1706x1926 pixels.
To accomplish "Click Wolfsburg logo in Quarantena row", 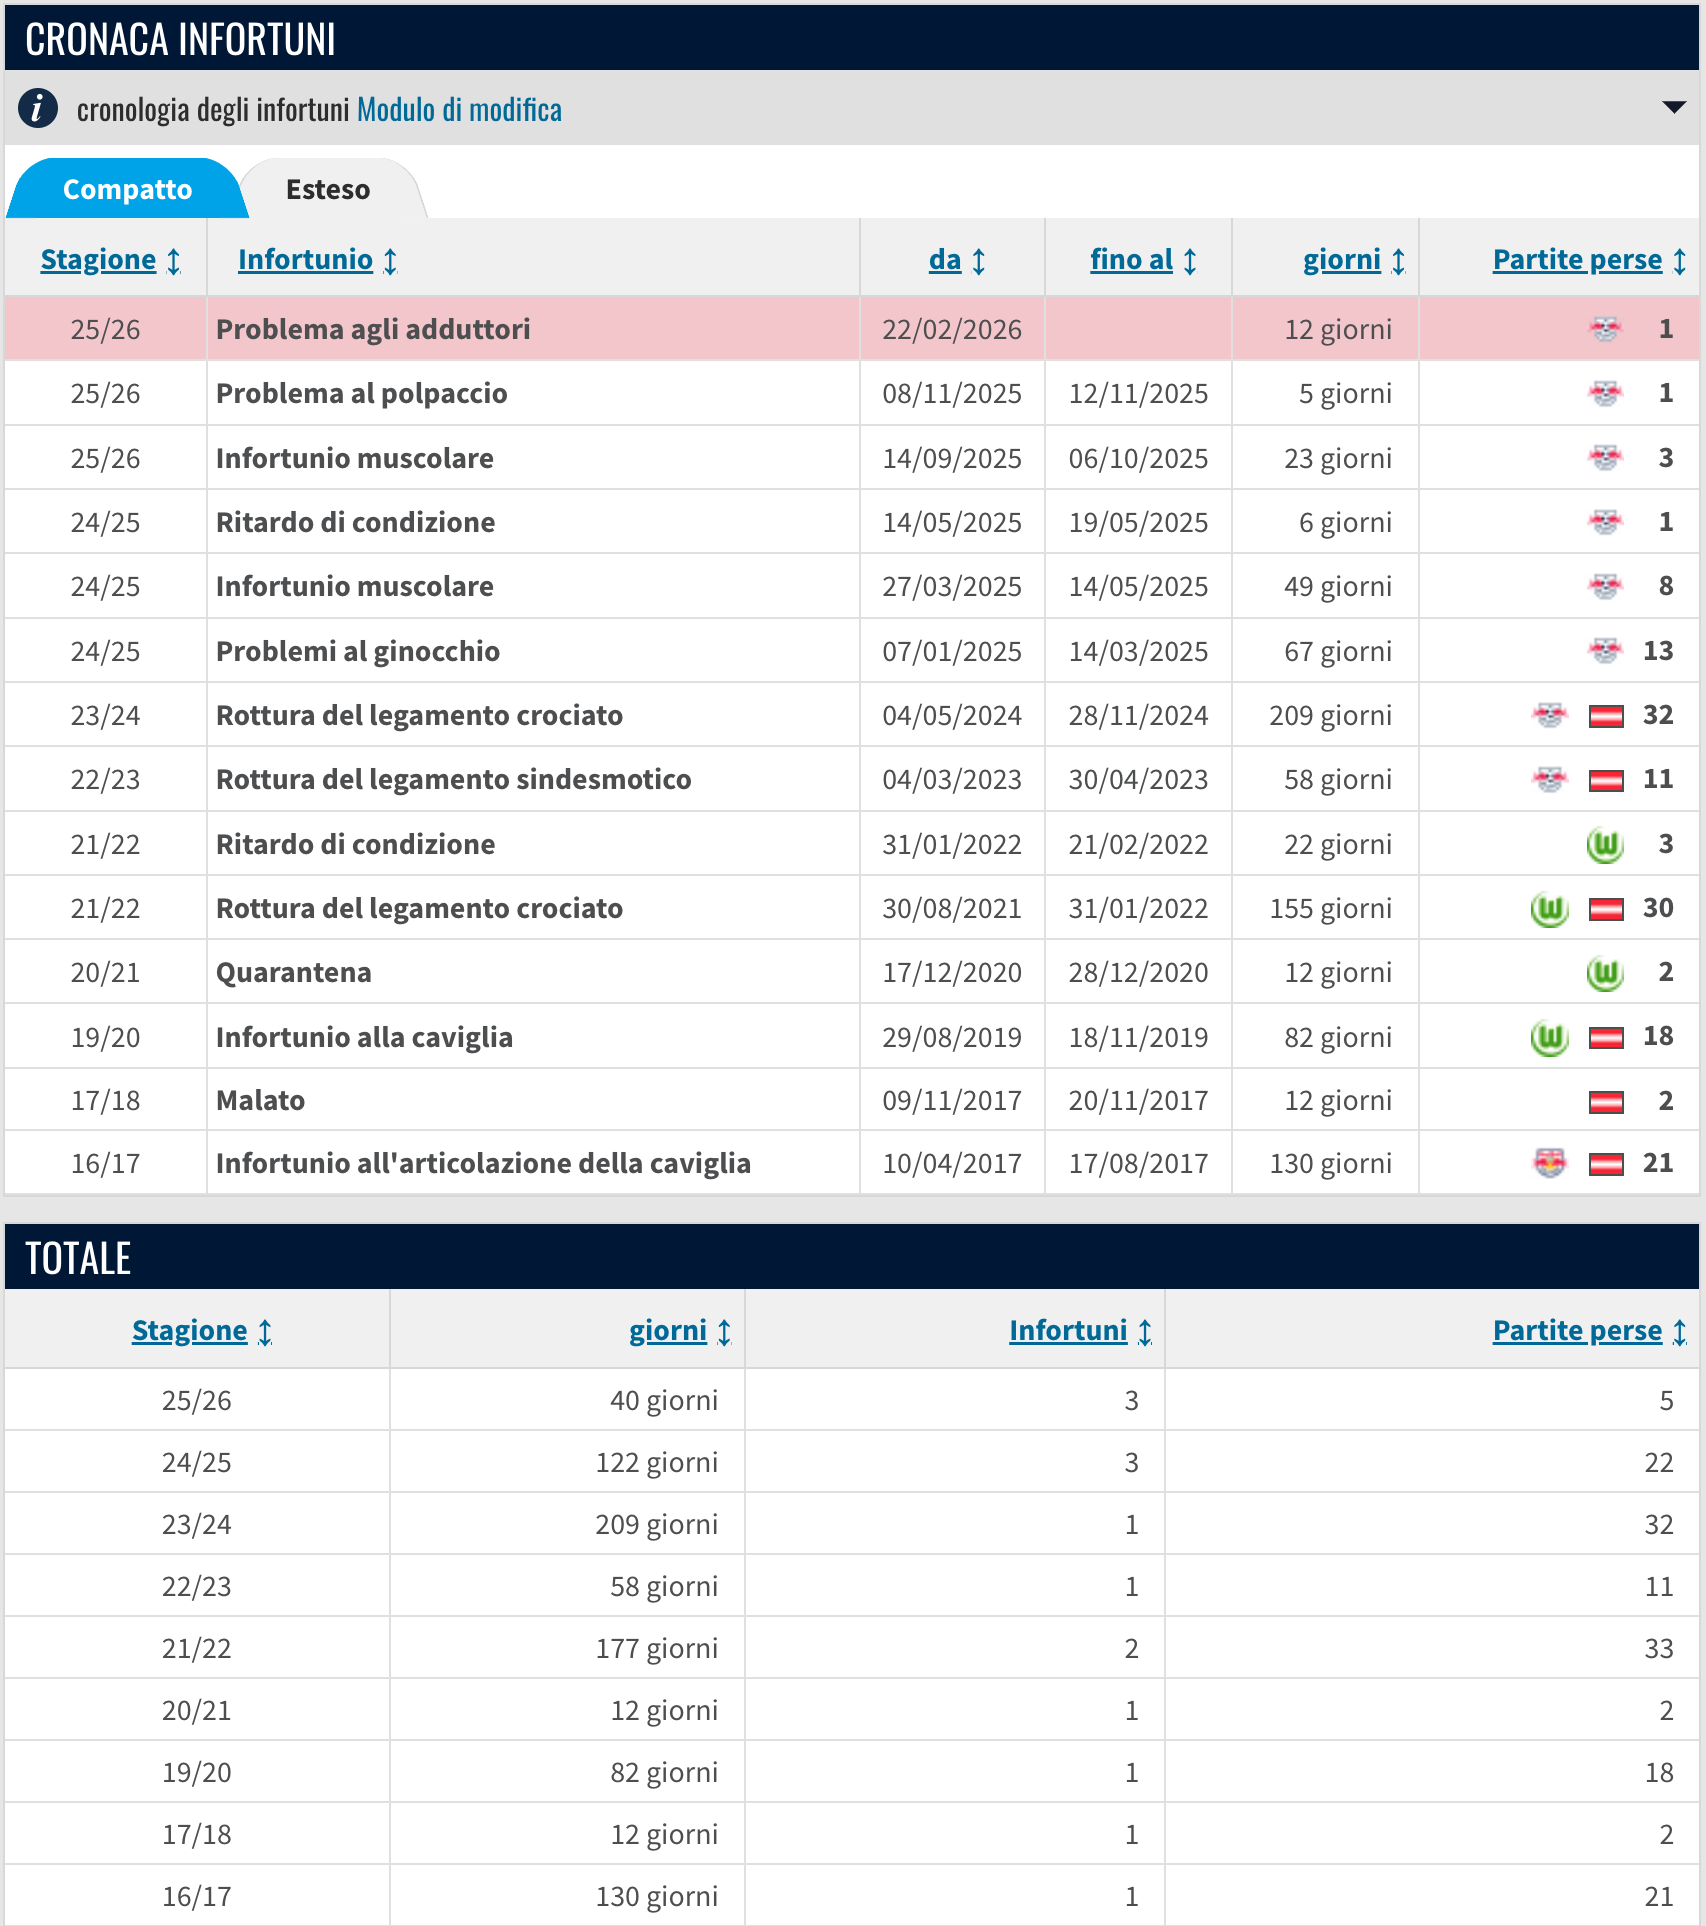I will pyautogui.click(x=1605, y=972).
